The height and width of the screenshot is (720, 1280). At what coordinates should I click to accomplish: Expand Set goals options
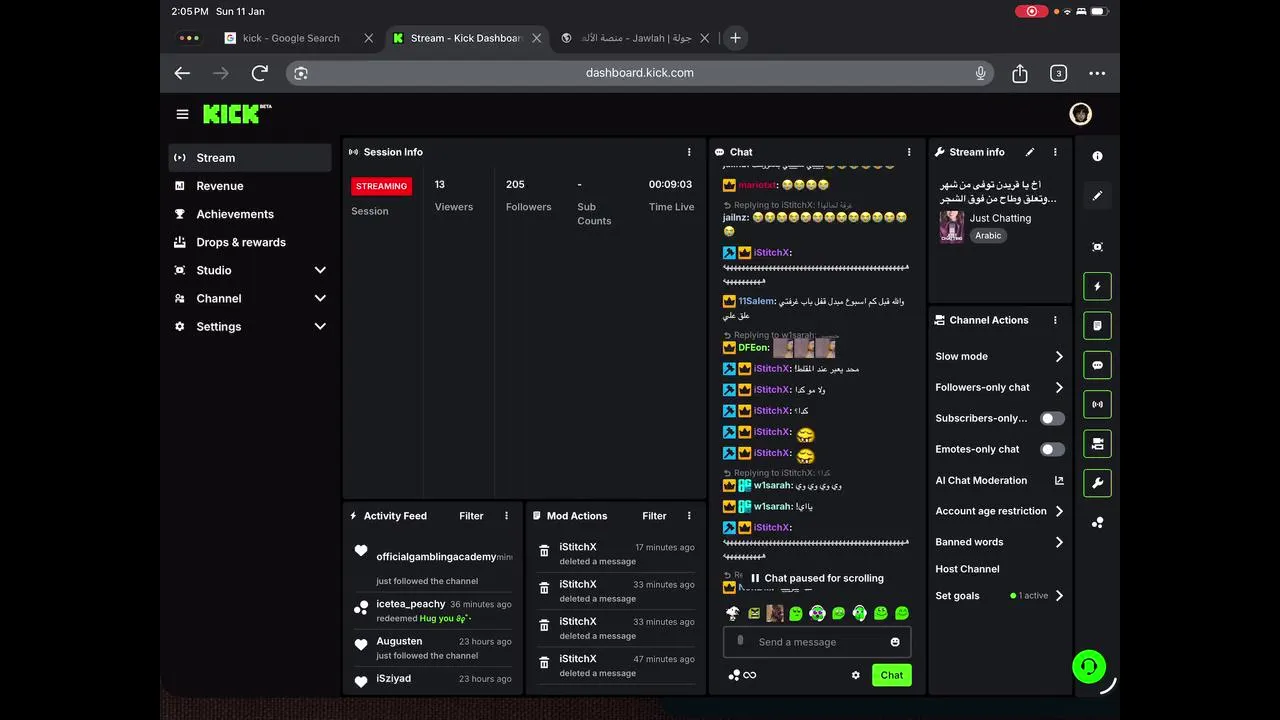tap(1059, 596)
